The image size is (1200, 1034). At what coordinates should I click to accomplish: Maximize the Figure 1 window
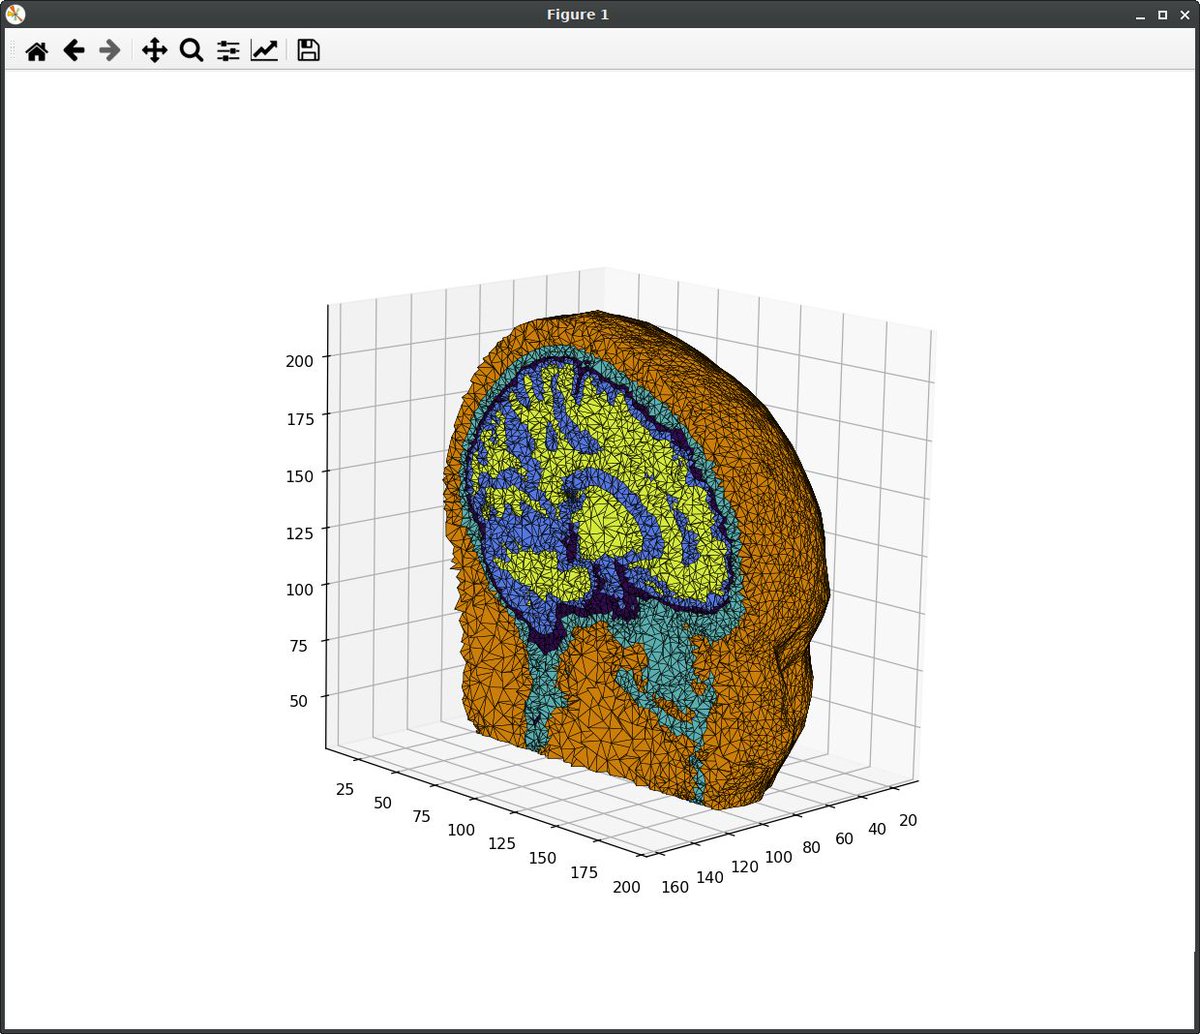tap(1162, 15)
